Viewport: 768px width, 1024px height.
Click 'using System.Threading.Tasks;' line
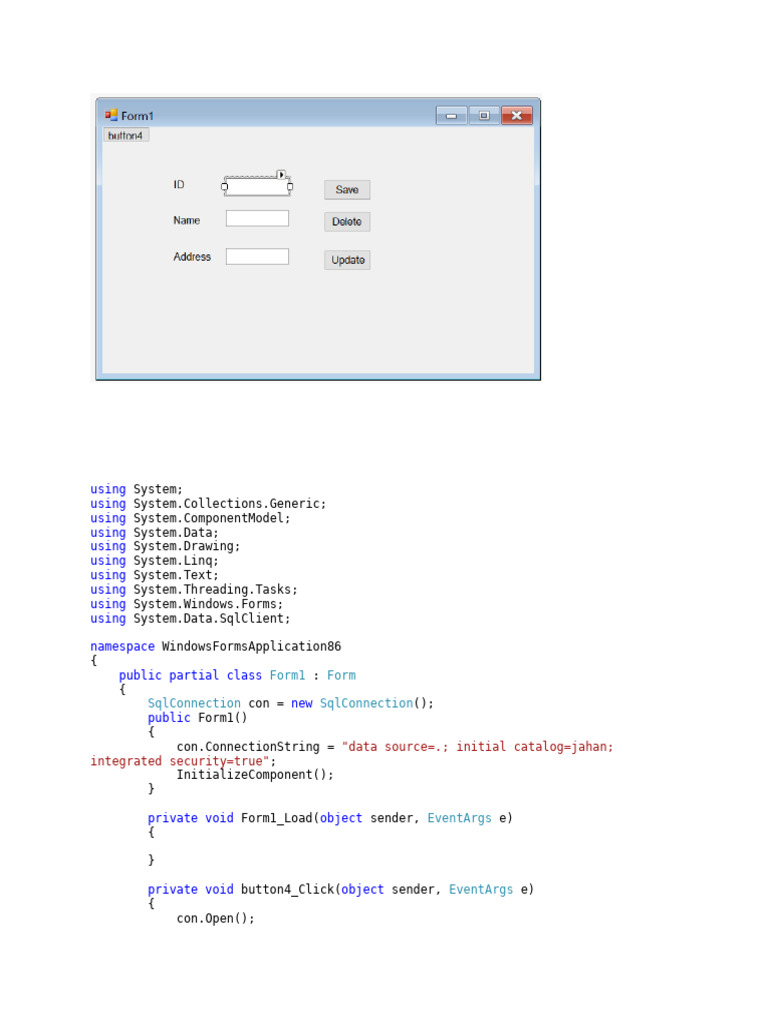(194, 590)
